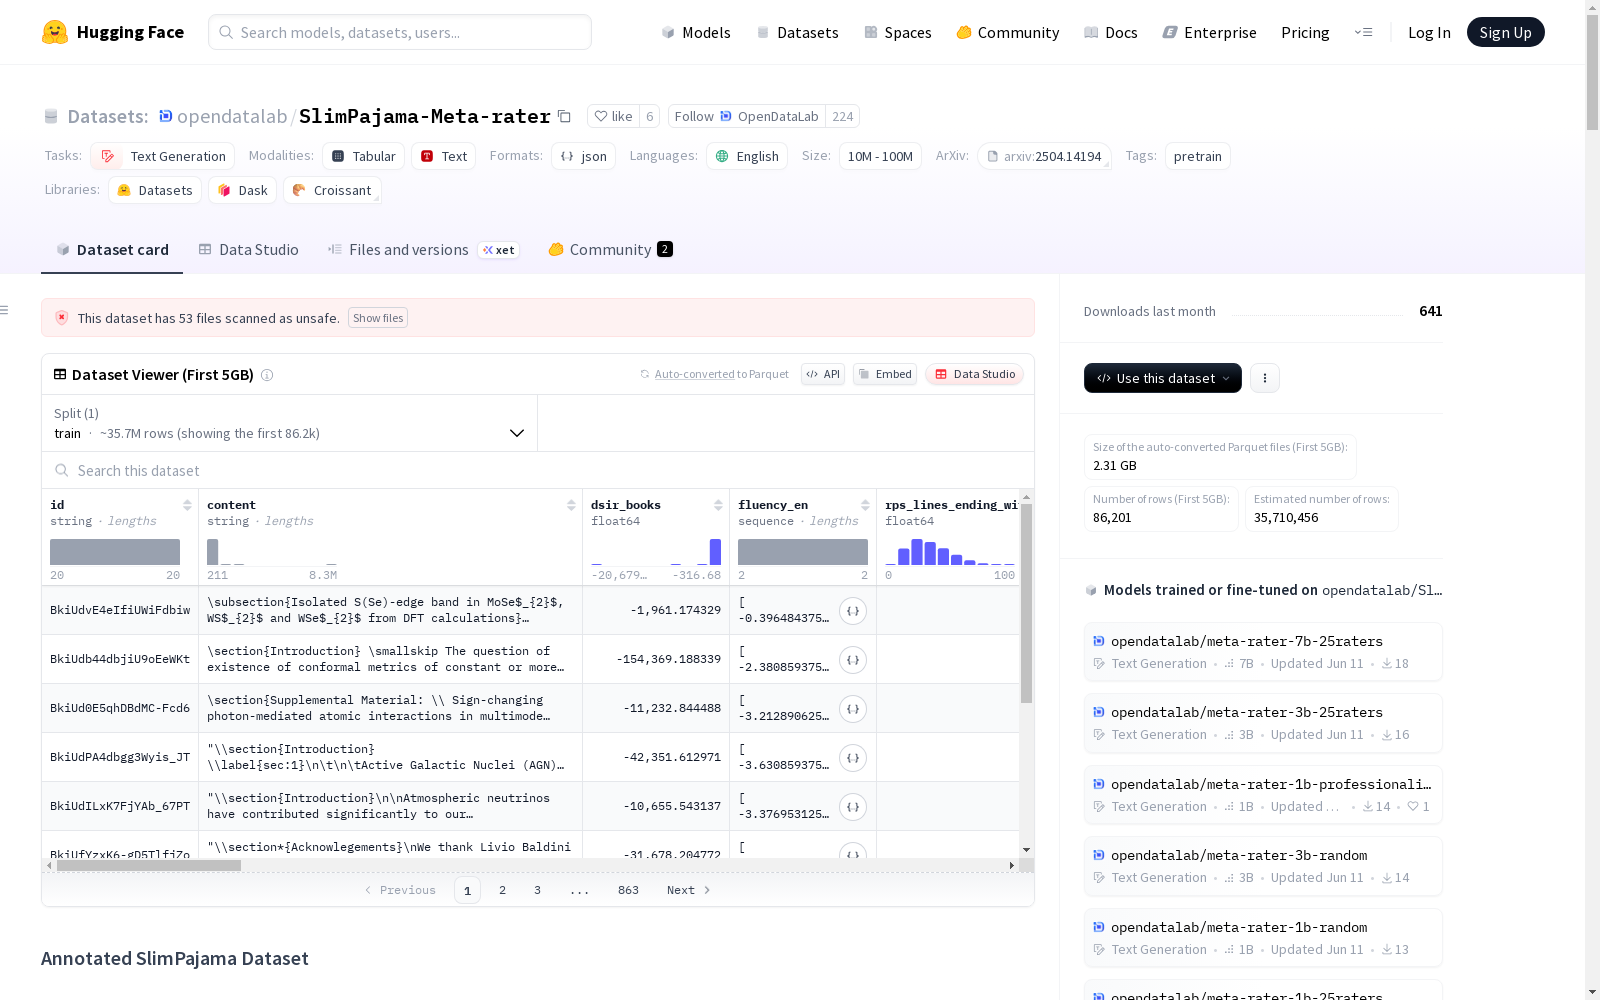Open the meta-rater-7b-25raters model card
The image size is (1600, 1000).
(1262, 652)
